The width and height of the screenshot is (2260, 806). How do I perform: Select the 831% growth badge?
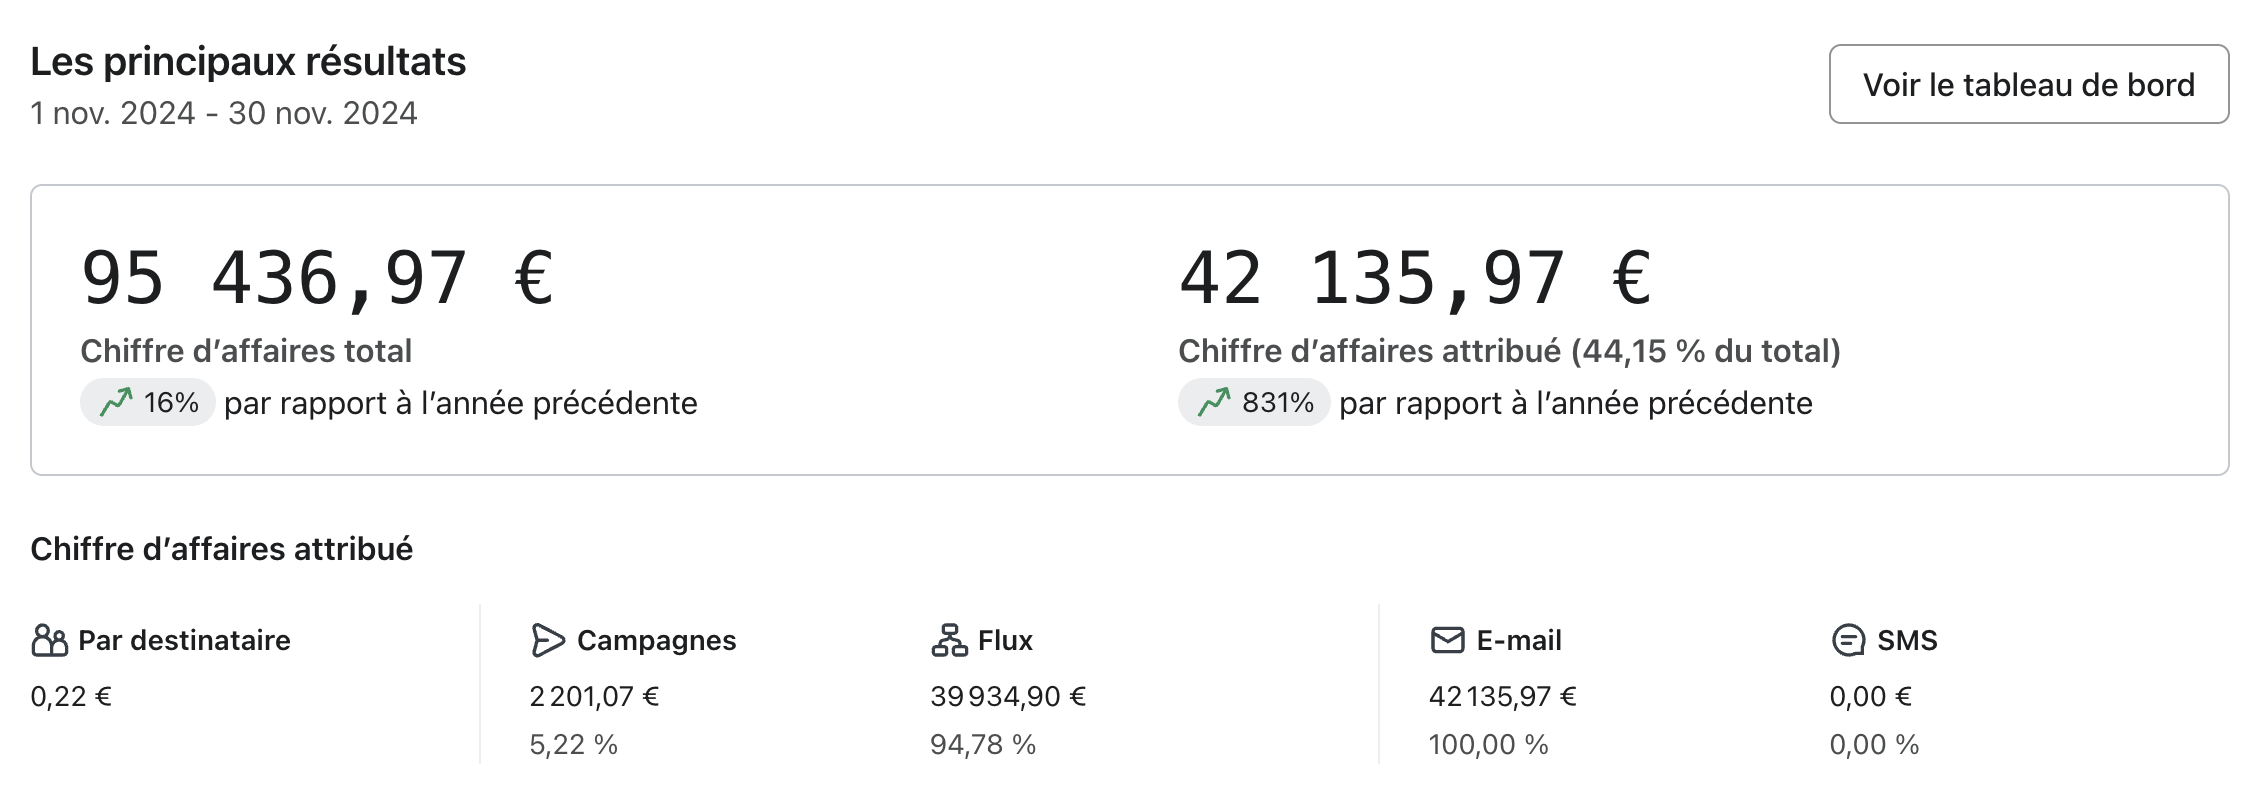coord(1254,403)
